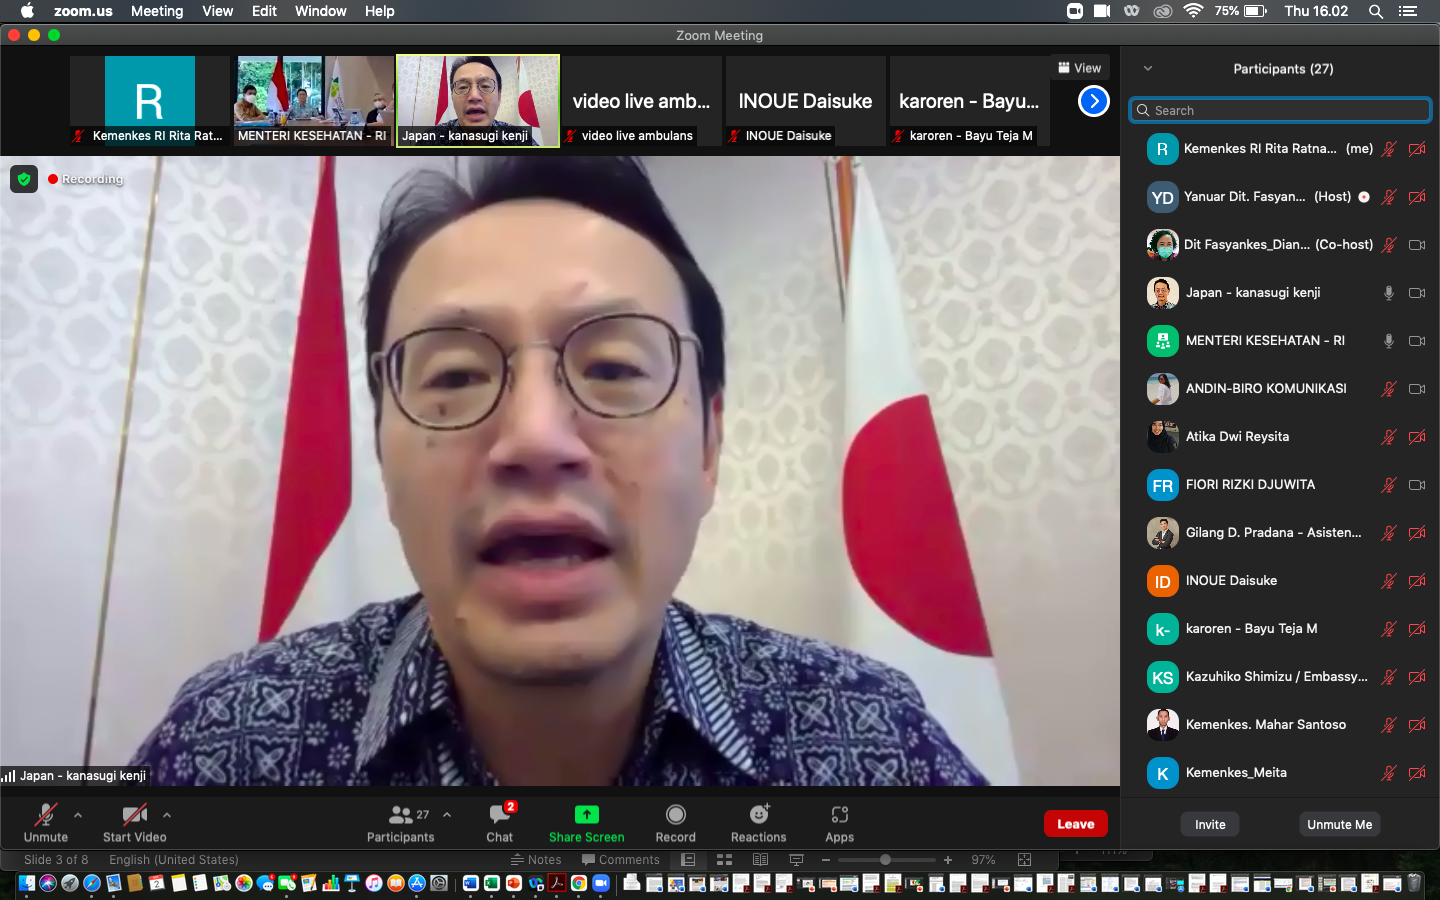Click the red Leave button

1076,824
